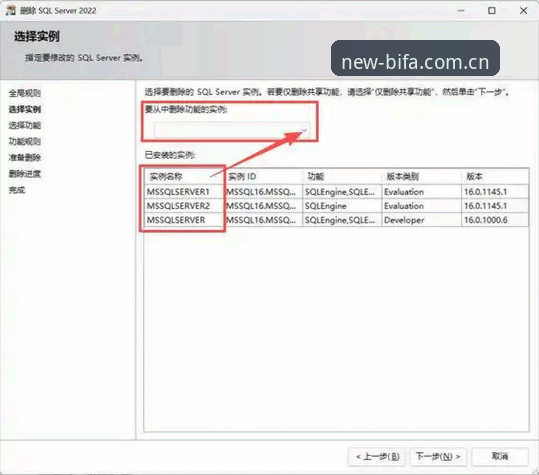
Task: Click the Developer edition cell
Action: click(421, 220)
